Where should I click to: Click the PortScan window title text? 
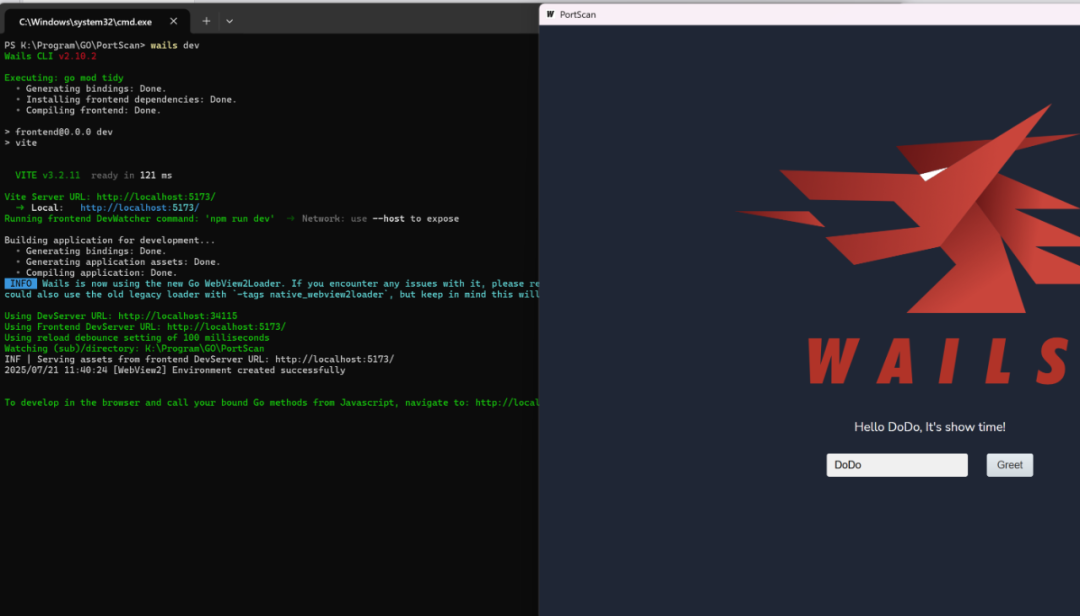(578, 14)
